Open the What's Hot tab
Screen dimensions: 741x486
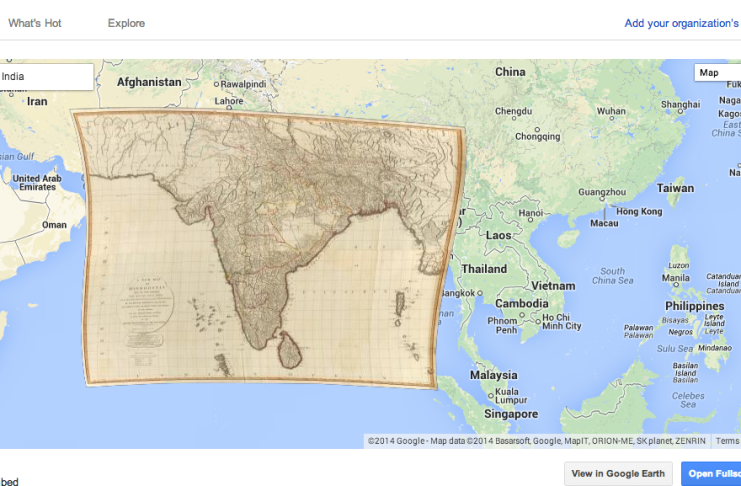[34, 23]
